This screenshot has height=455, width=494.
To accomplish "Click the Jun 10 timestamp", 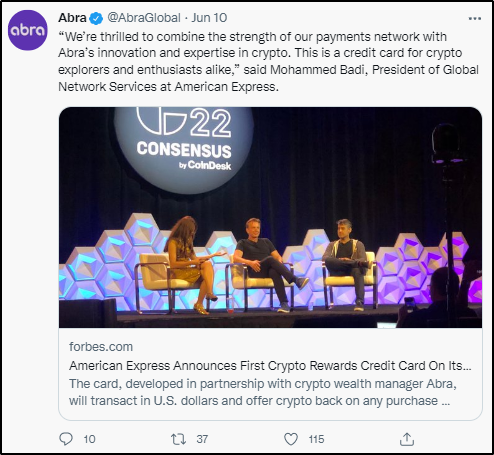I will (209, 18).
